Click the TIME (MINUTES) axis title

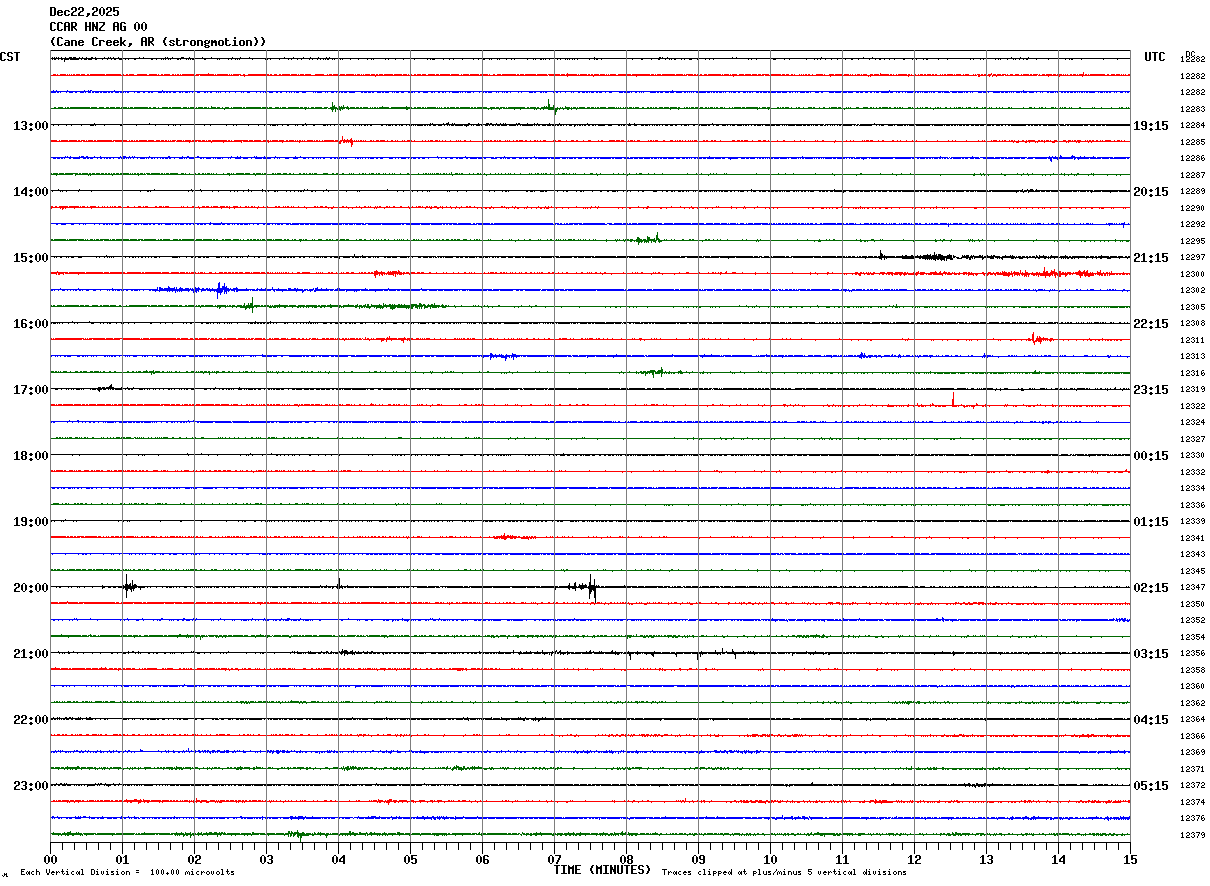coord(602,870)
